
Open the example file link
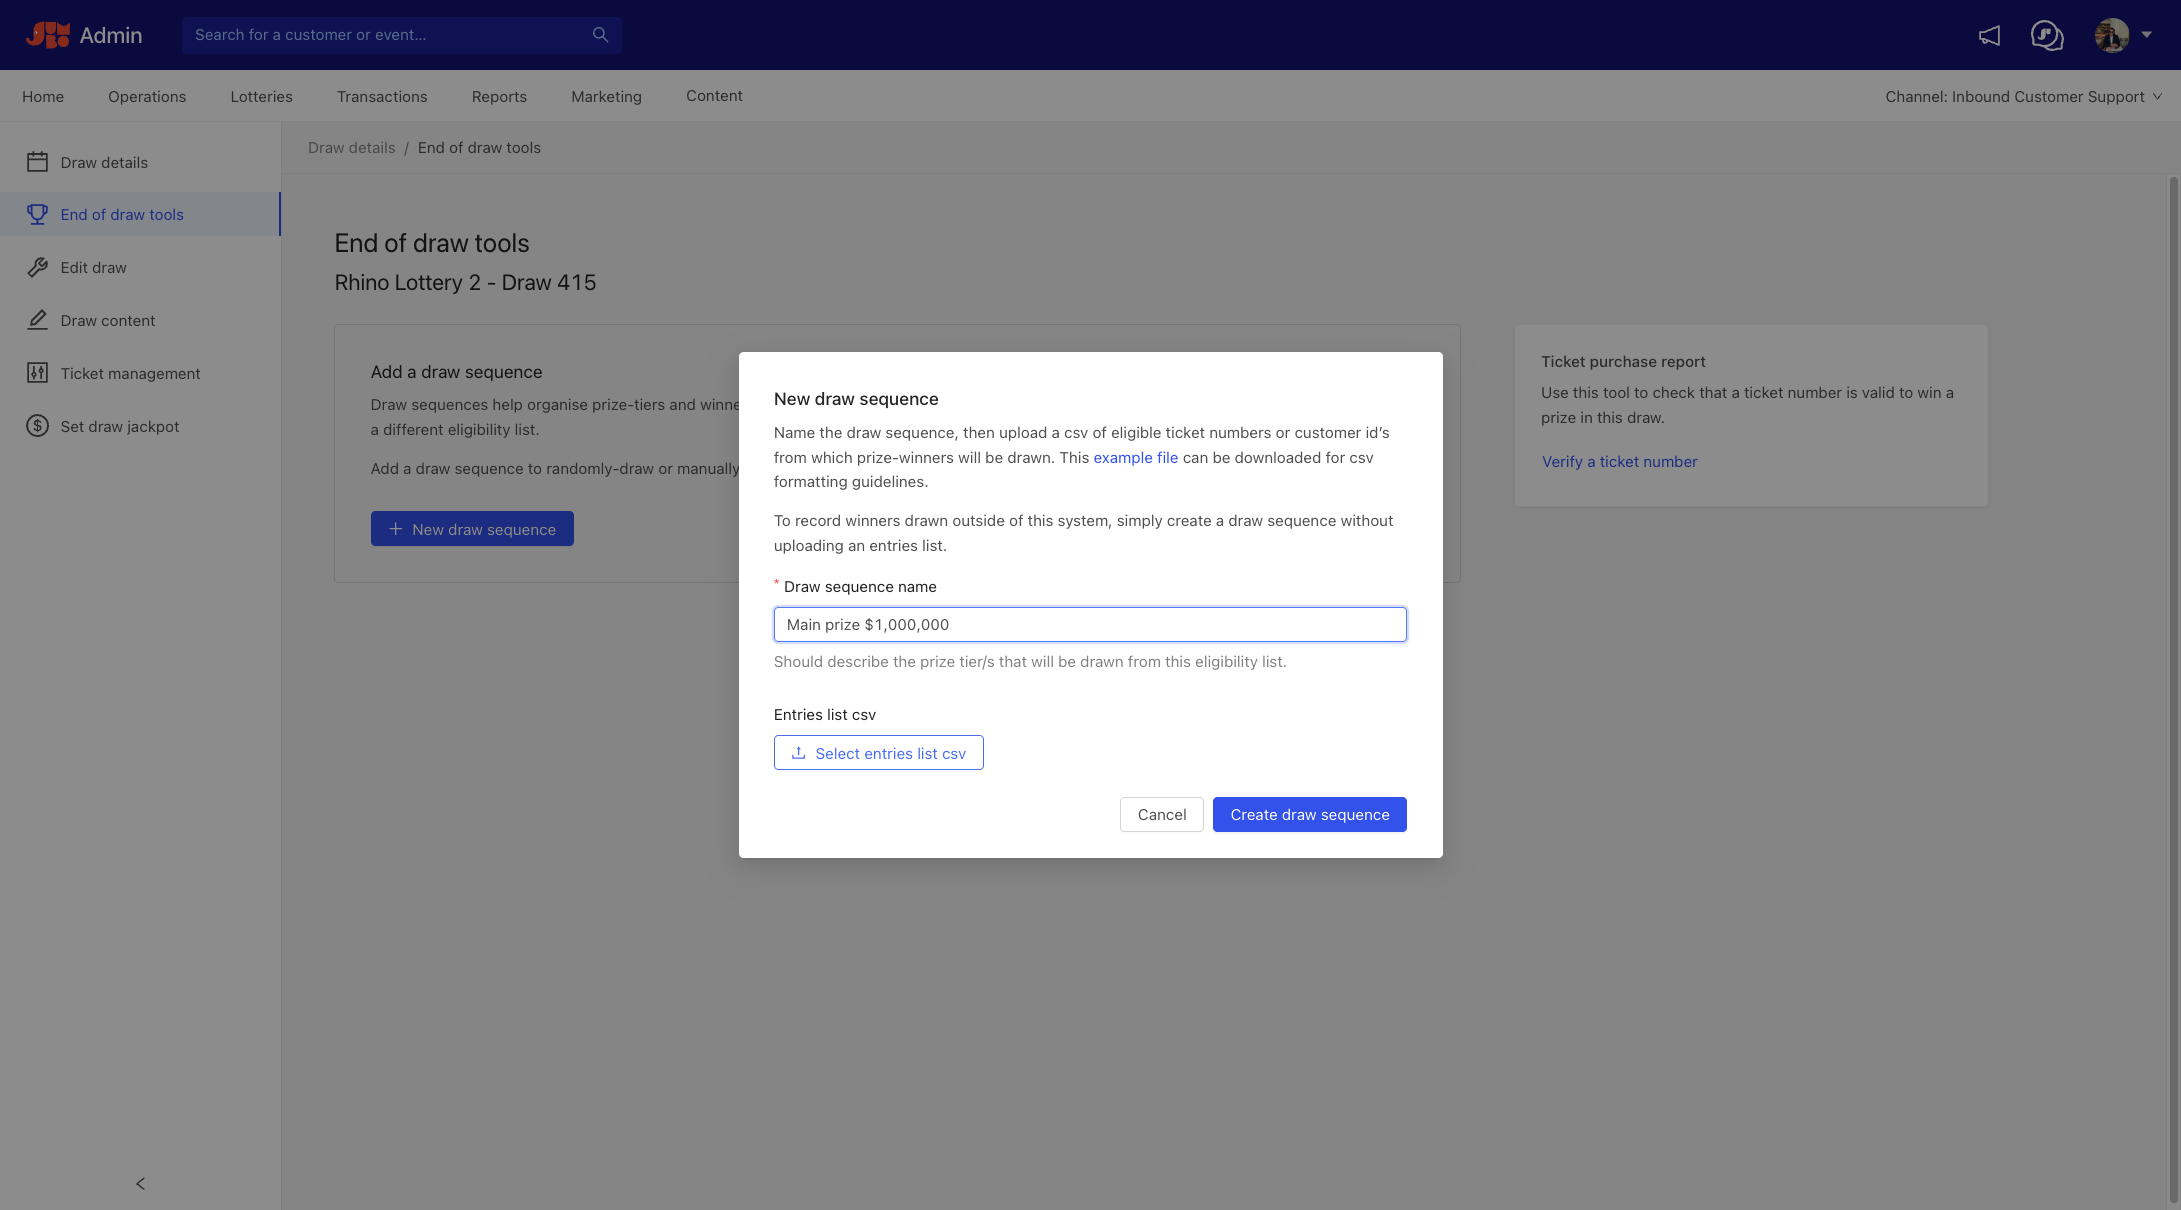(x=1135, y=458)
